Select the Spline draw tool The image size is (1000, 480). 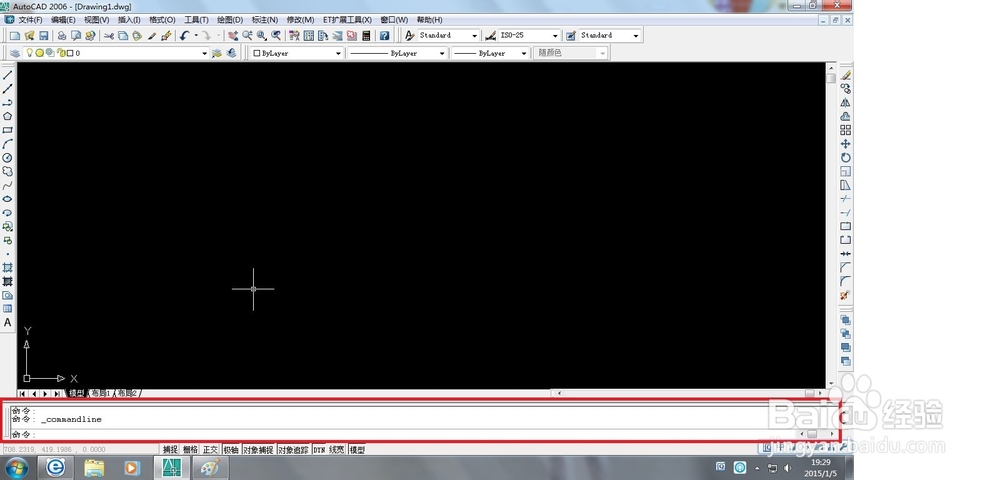[8, 185]
